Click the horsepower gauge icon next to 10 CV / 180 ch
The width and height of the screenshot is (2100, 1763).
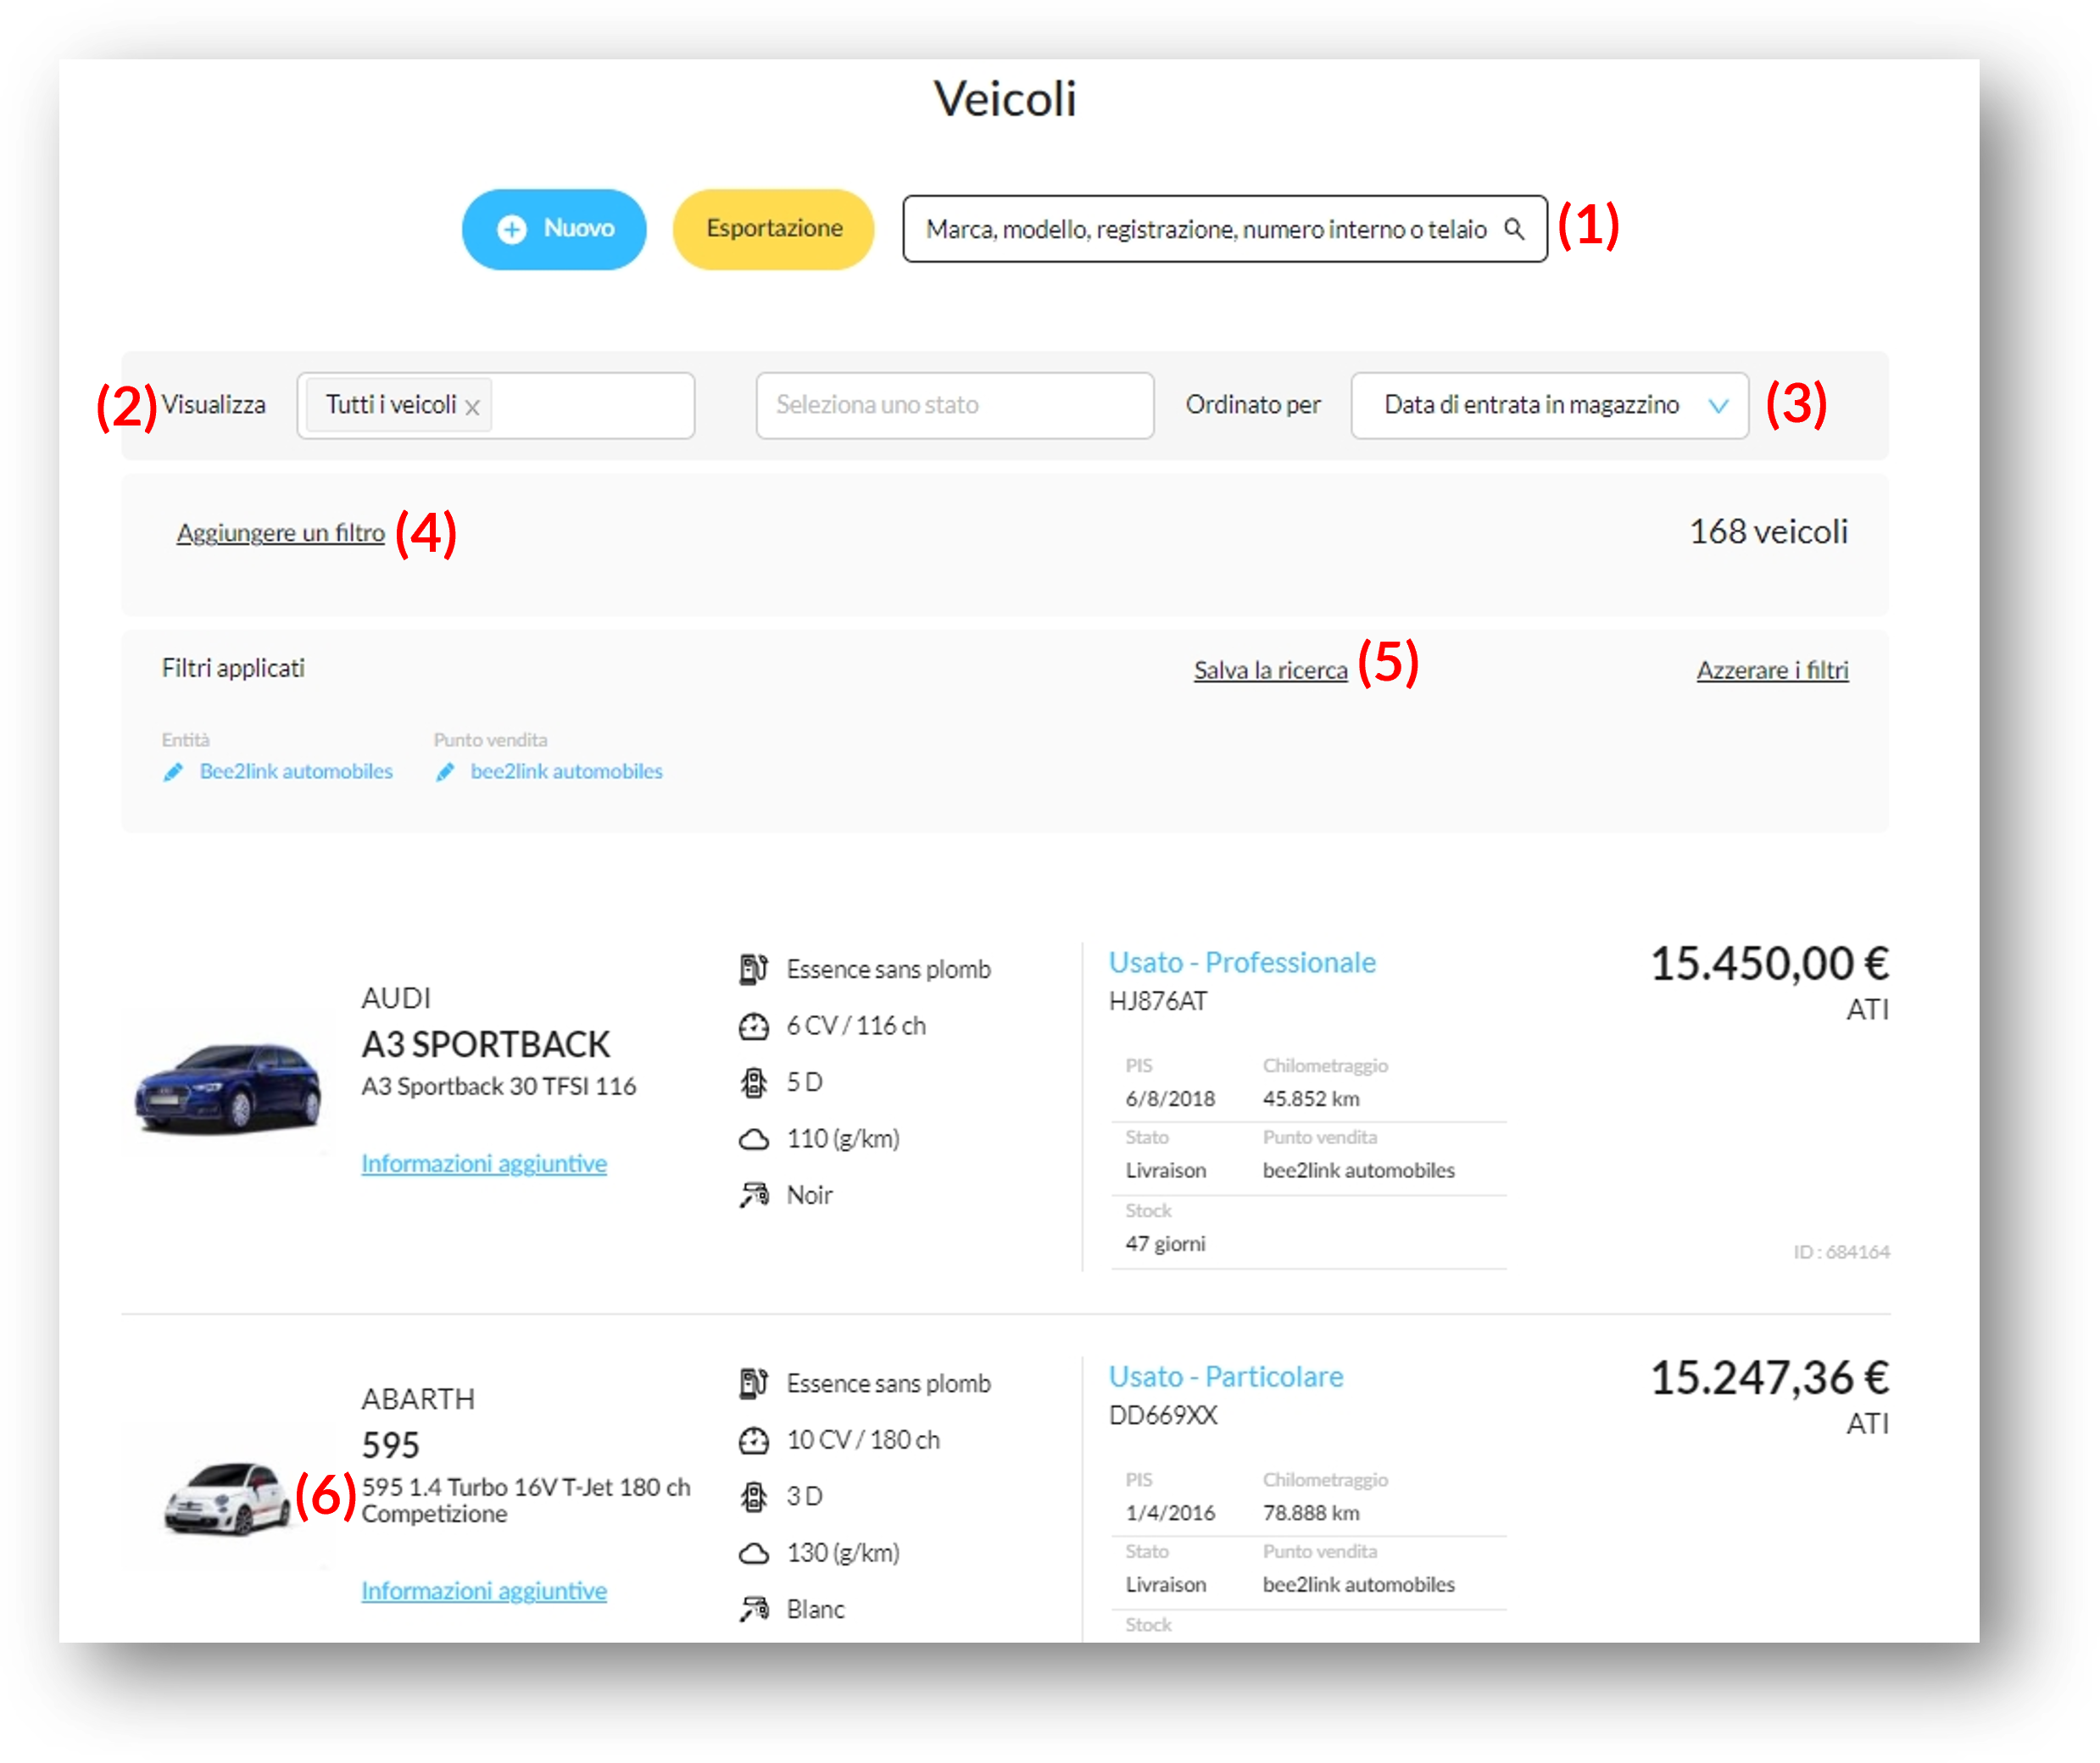pyautogui.click(x=753, y=1440)
